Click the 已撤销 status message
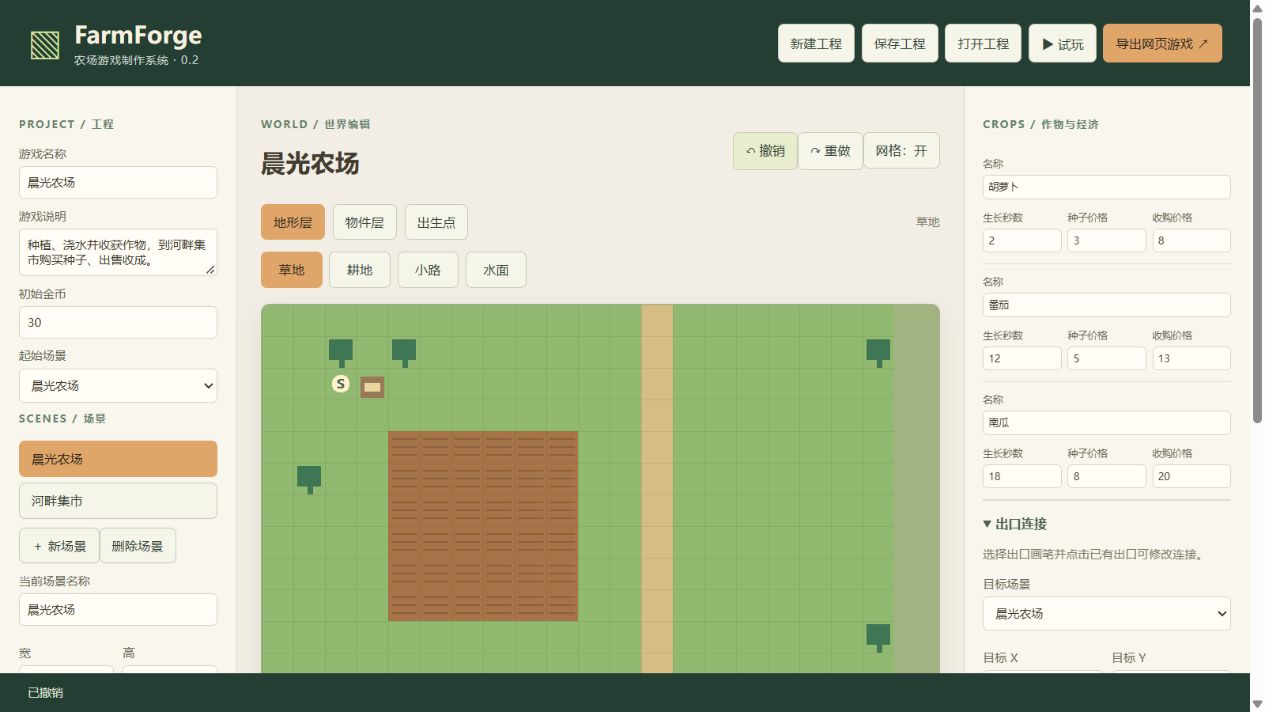1265x712 pixels. (x=45, y=693)
